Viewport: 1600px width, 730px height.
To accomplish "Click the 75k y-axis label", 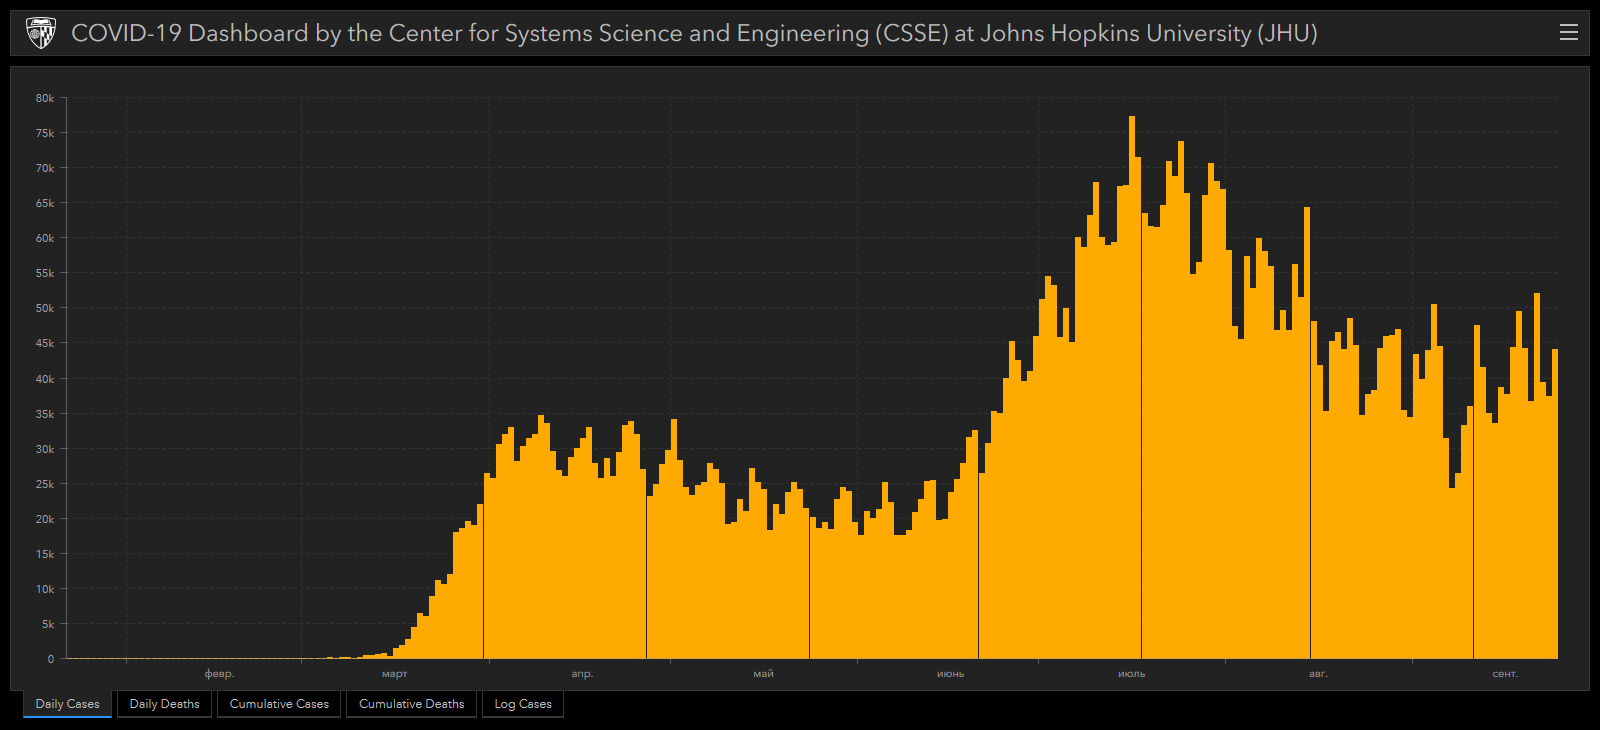I will (x=45, y=133).
